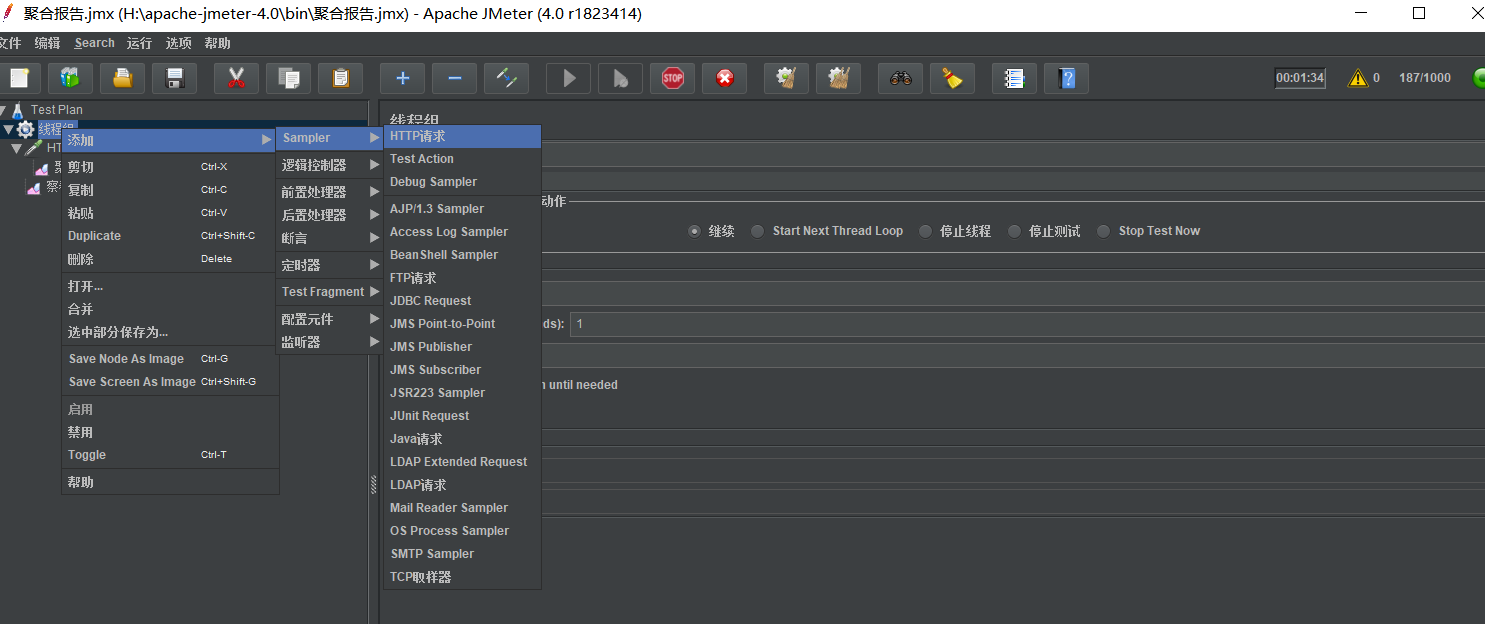Click the 187/1000 thread counter
Image resolution: width=1485 pixels, height=624 pixels.
[x=1425, y=78]
